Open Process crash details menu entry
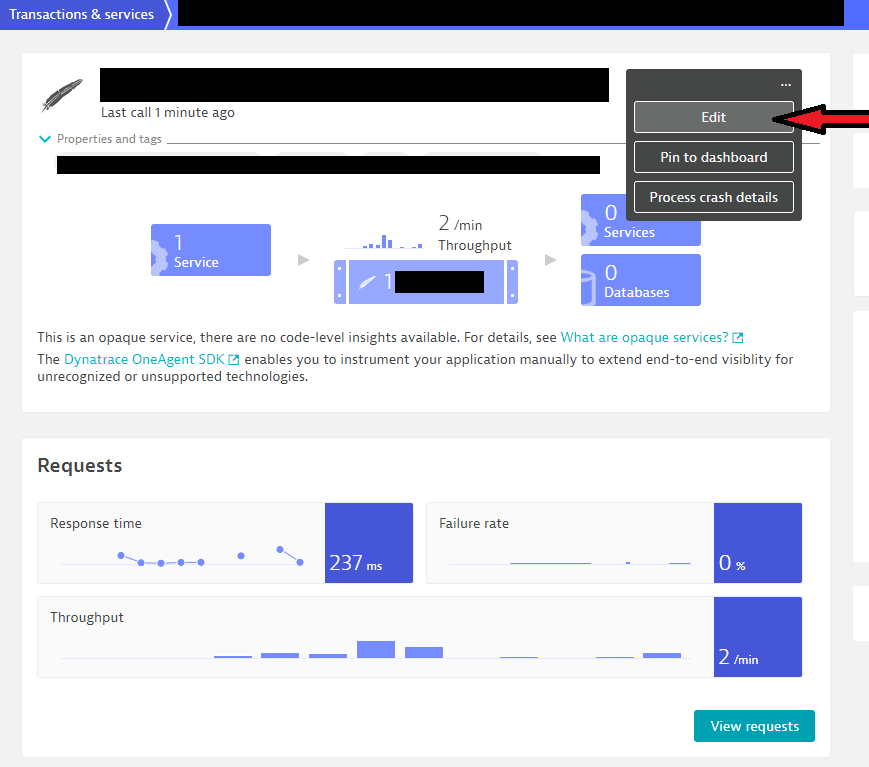 tap(713, 197)
